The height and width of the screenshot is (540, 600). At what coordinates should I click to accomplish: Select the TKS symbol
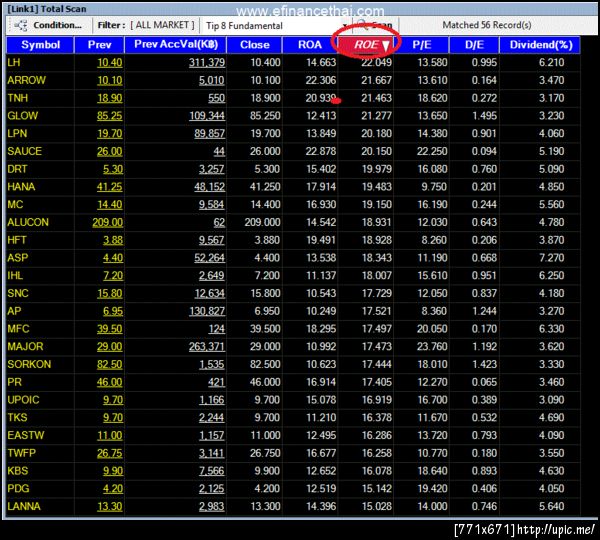17,418
